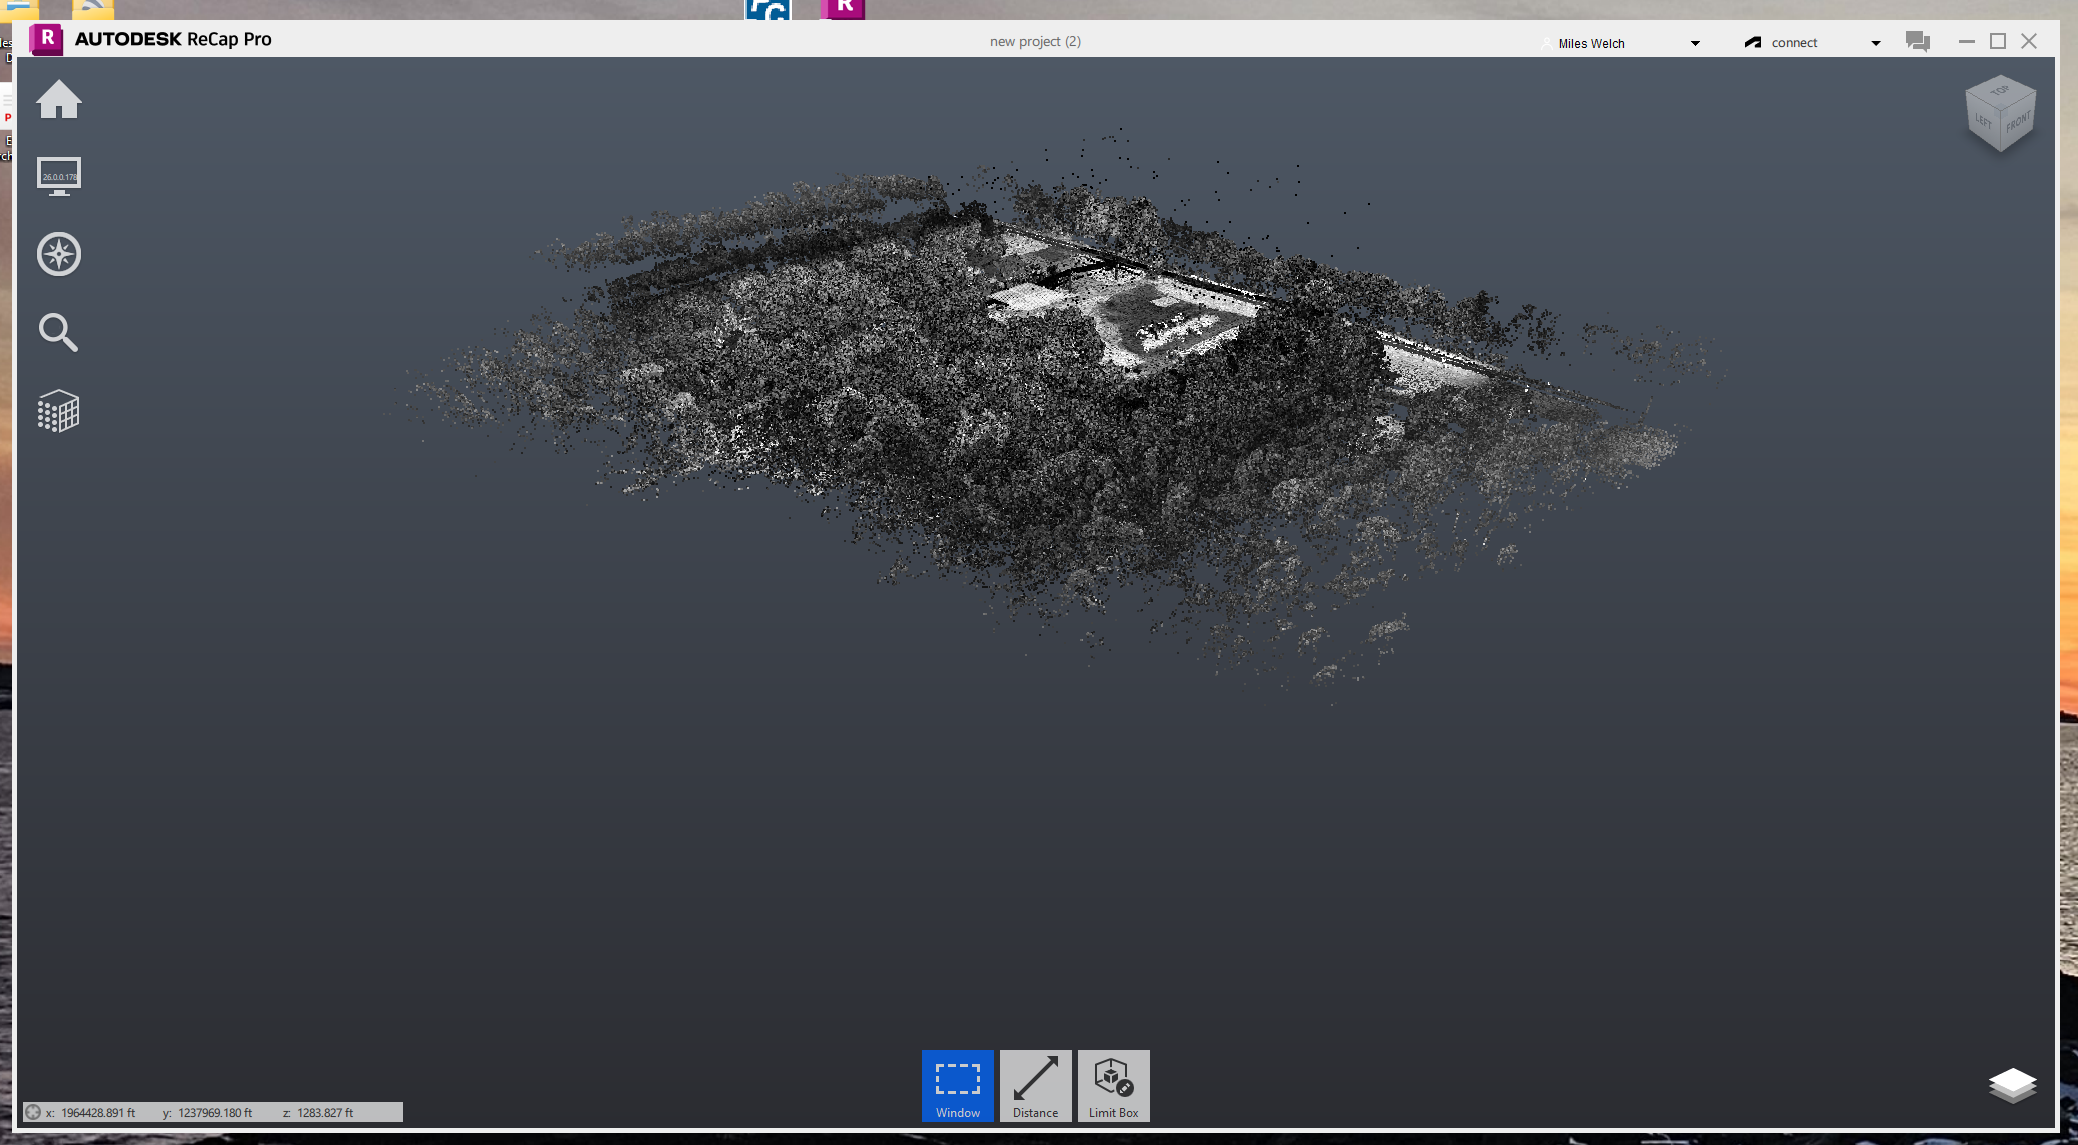This screenshot has width=2078, height=1145.
Task: Open the Navigation compass icon
Action: click(x=59, y=254)
